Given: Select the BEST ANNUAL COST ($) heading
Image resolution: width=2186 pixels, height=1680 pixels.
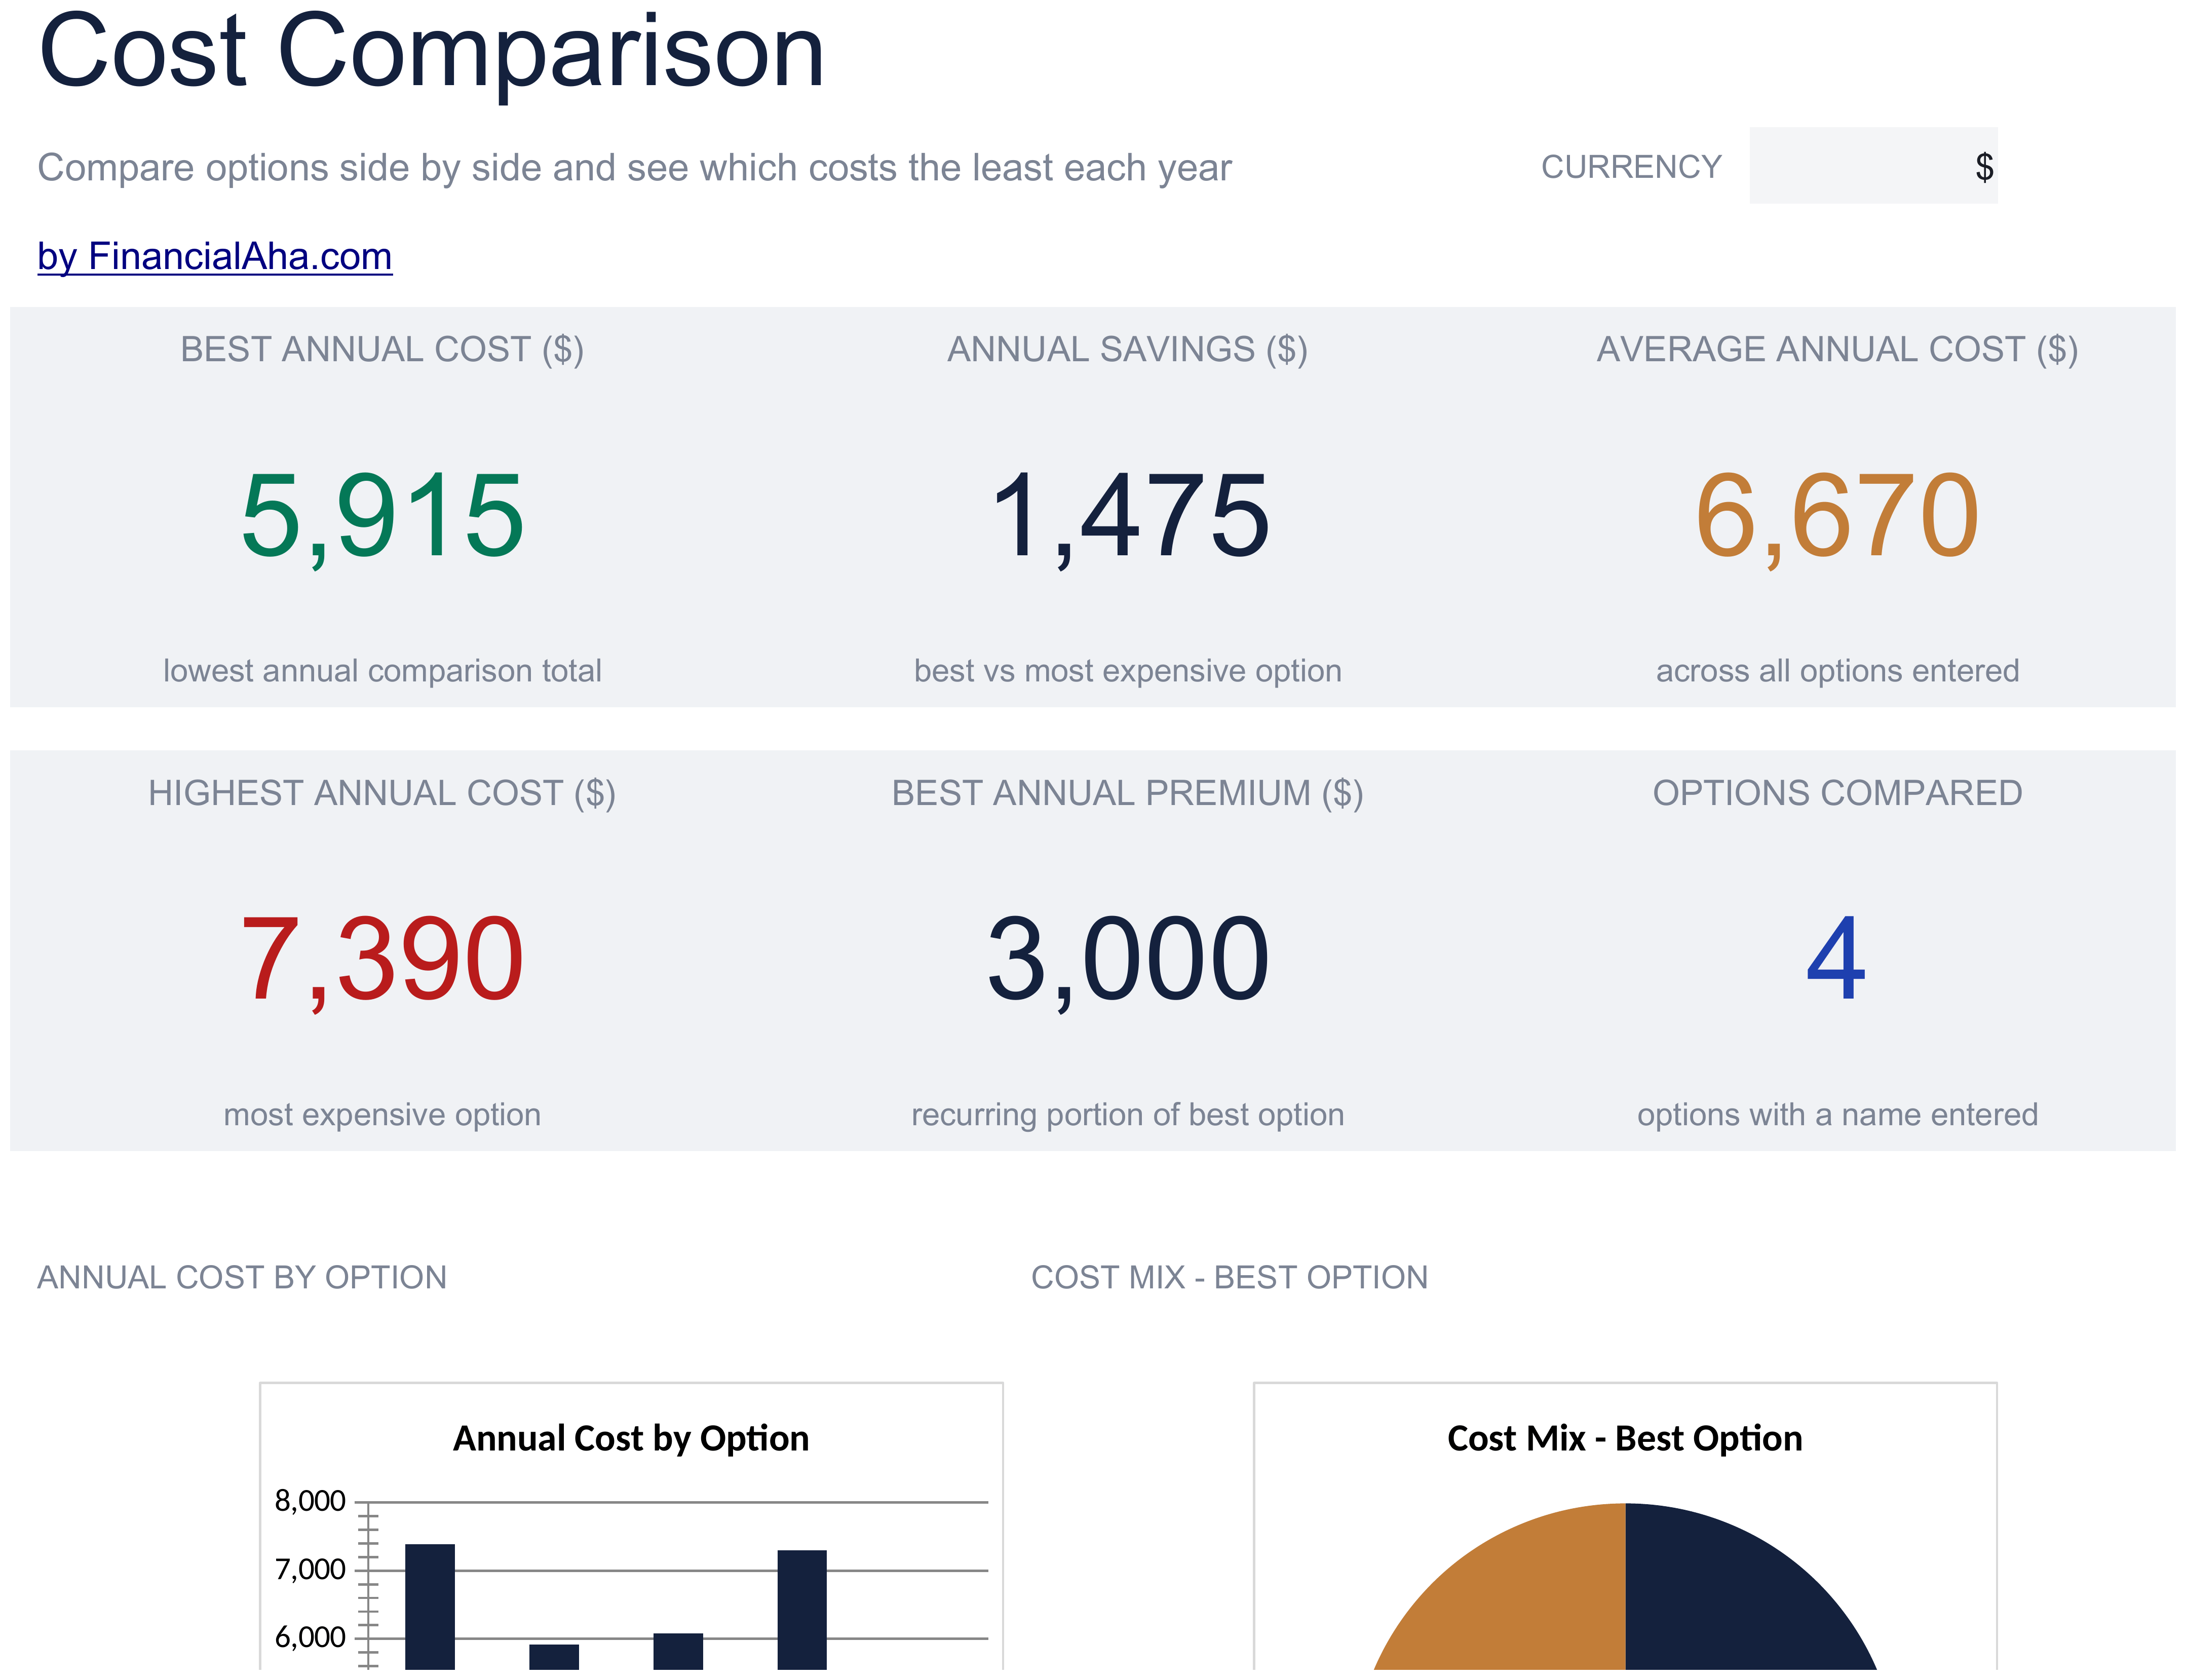Looking at the screenshot, I should click(382, 349).
